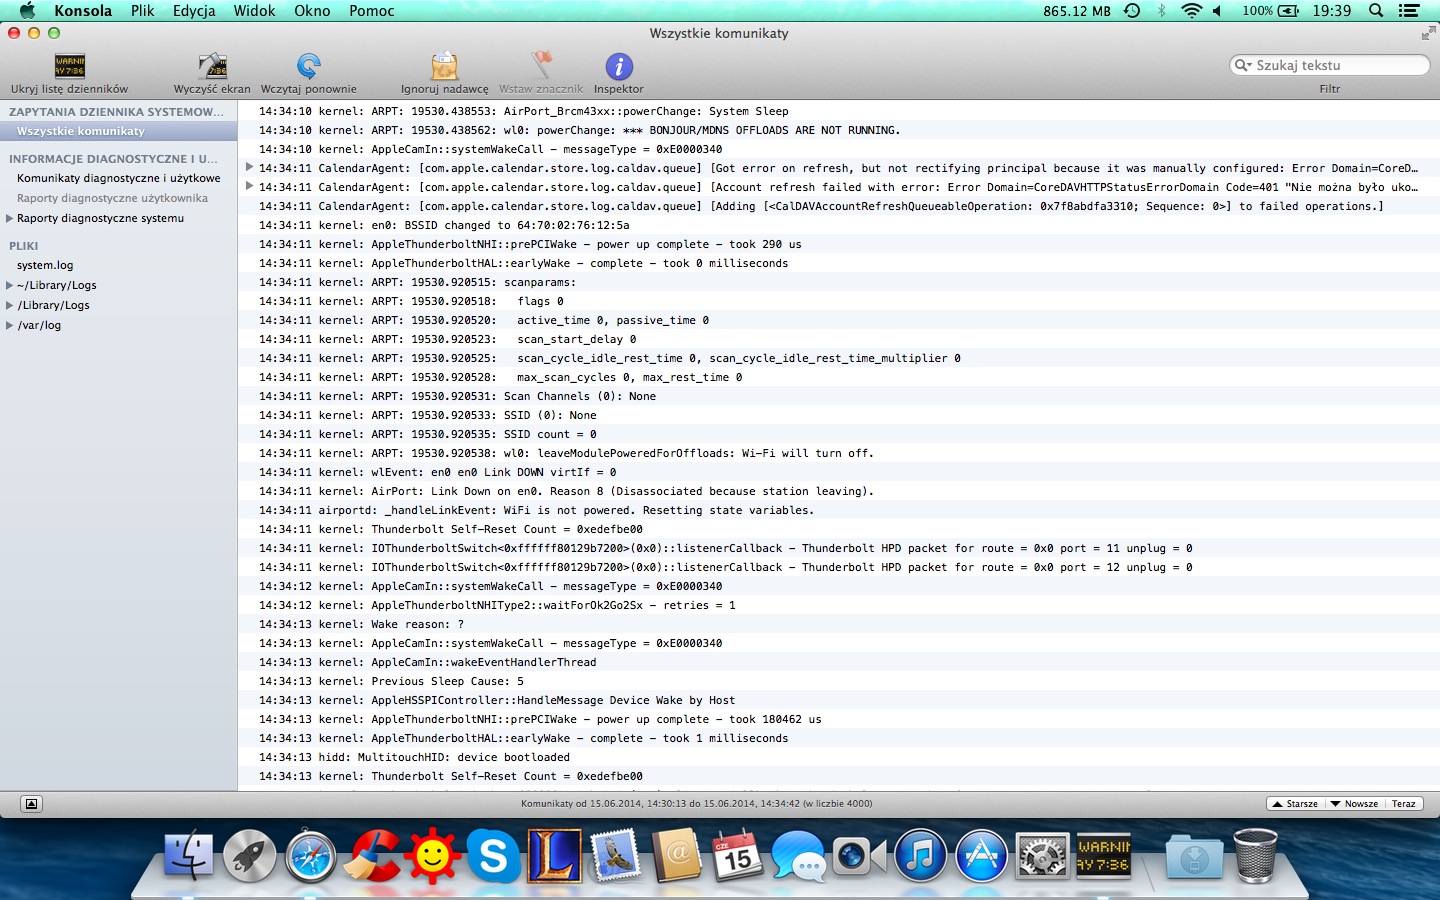This screenshot has height=900, width=1440.
Task: Open System Preferences gear in Dock
Action: coord(1042,856)
